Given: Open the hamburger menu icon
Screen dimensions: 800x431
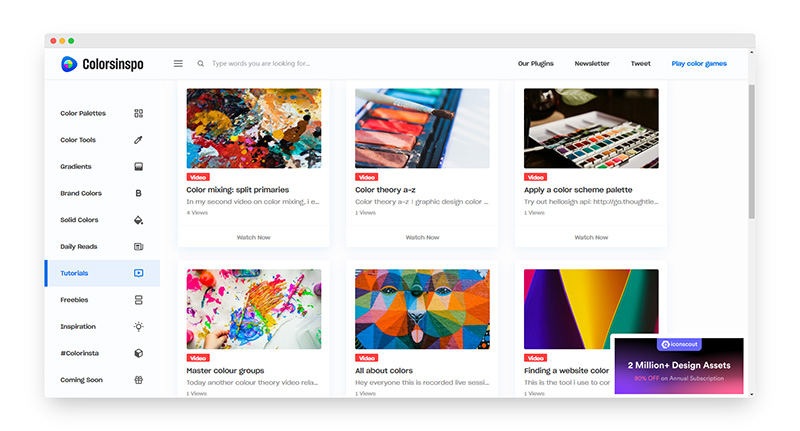Looking at the screenshot, I should point(178,64).
